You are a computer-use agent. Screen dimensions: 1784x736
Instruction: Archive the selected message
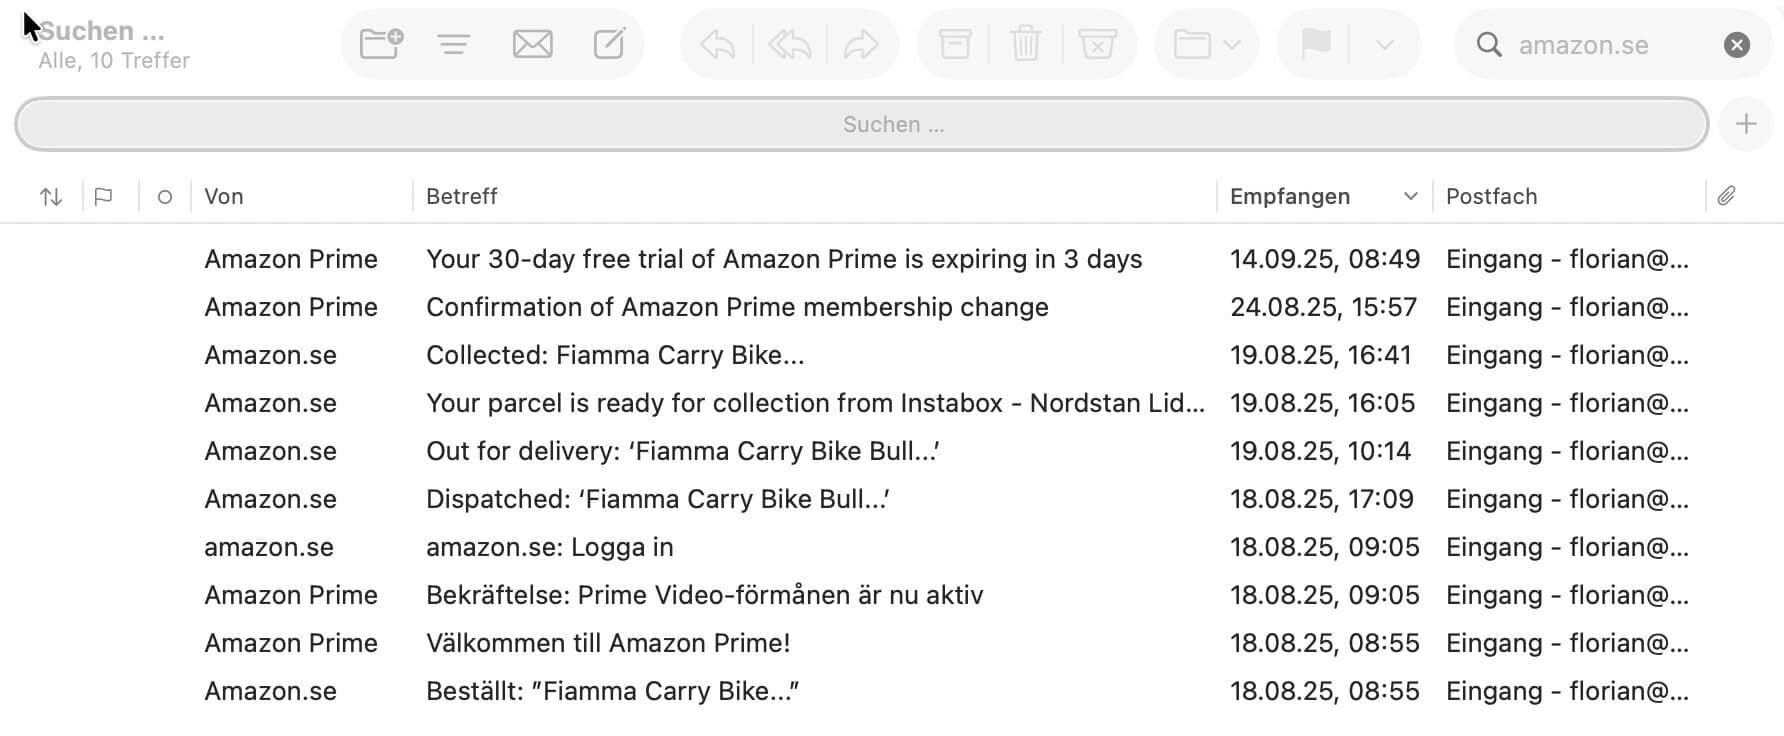tap(953, 43)
